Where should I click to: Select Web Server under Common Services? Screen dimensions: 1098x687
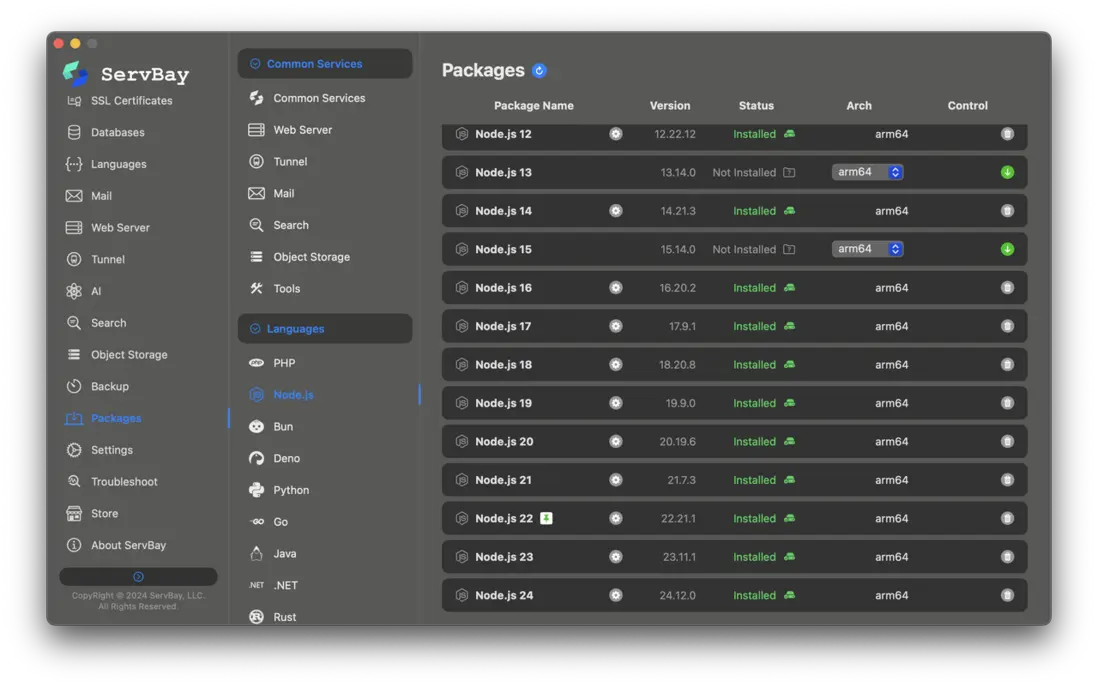[x=302, y=130]
